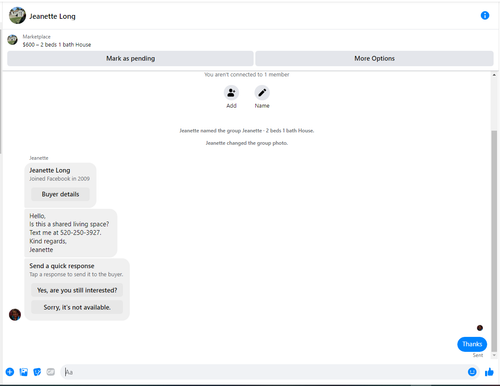Send a thumbs-up like
500x386 pixels.
point(489,372)
